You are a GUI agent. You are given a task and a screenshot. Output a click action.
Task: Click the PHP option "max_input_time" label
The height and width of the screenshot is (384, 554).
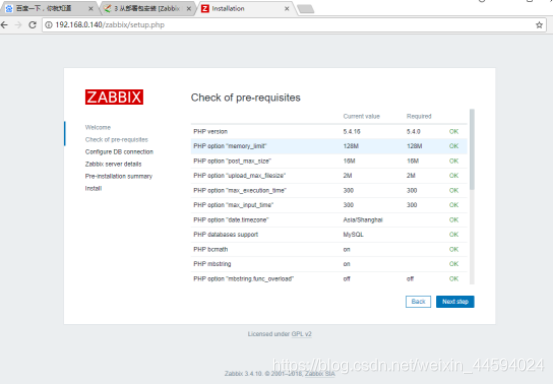pos(234,205)
